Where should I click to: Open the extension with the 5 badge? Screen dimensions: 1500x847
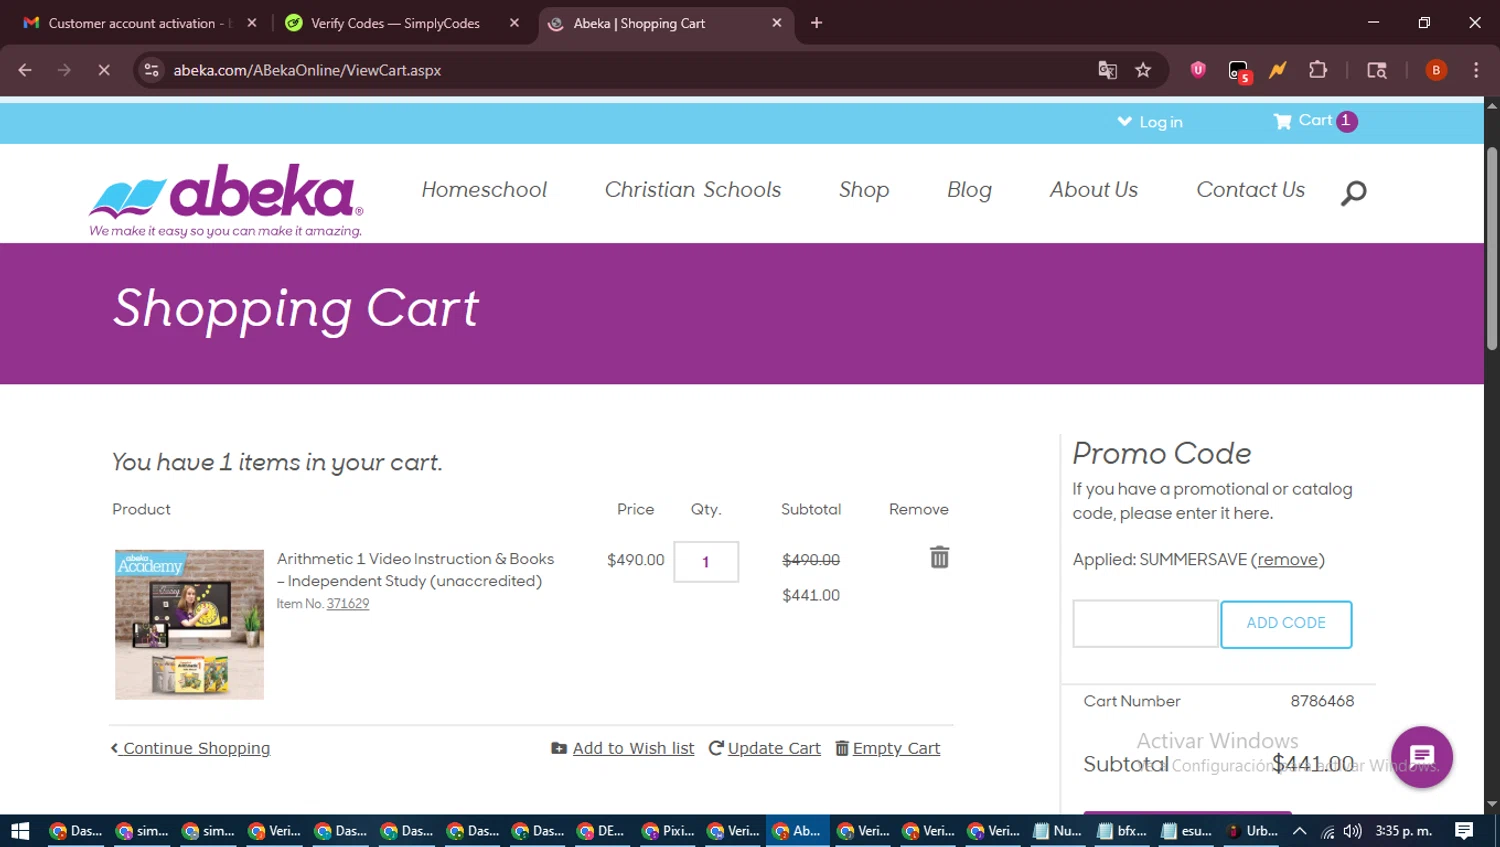1239,72
